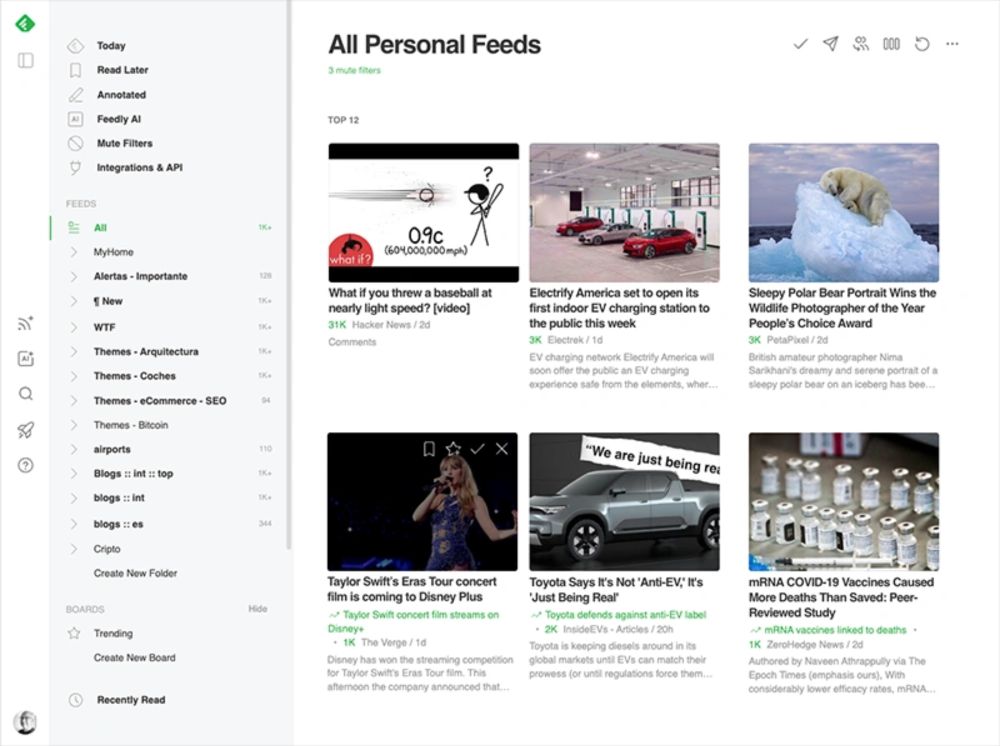The width and height of the screenshot is (1000, 746).
Task: Open the search magnifier icon
Action: click(26, 393)
